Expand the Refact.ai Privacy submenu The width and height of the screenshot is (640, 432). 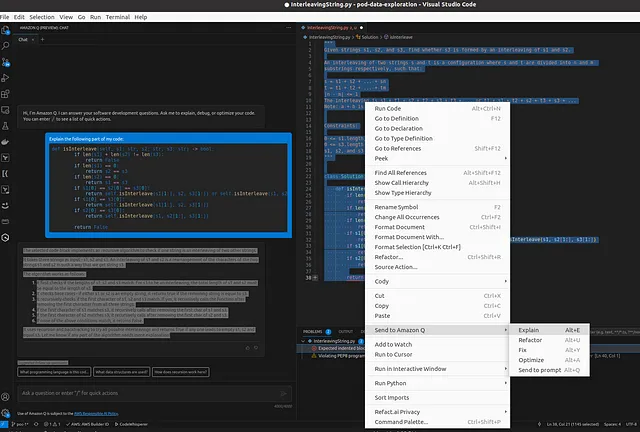point(437,412)
